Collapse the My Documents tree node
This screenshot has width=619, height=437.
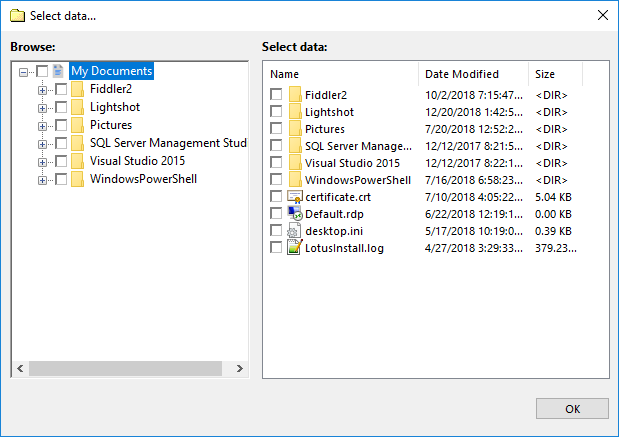coord(24,72)
